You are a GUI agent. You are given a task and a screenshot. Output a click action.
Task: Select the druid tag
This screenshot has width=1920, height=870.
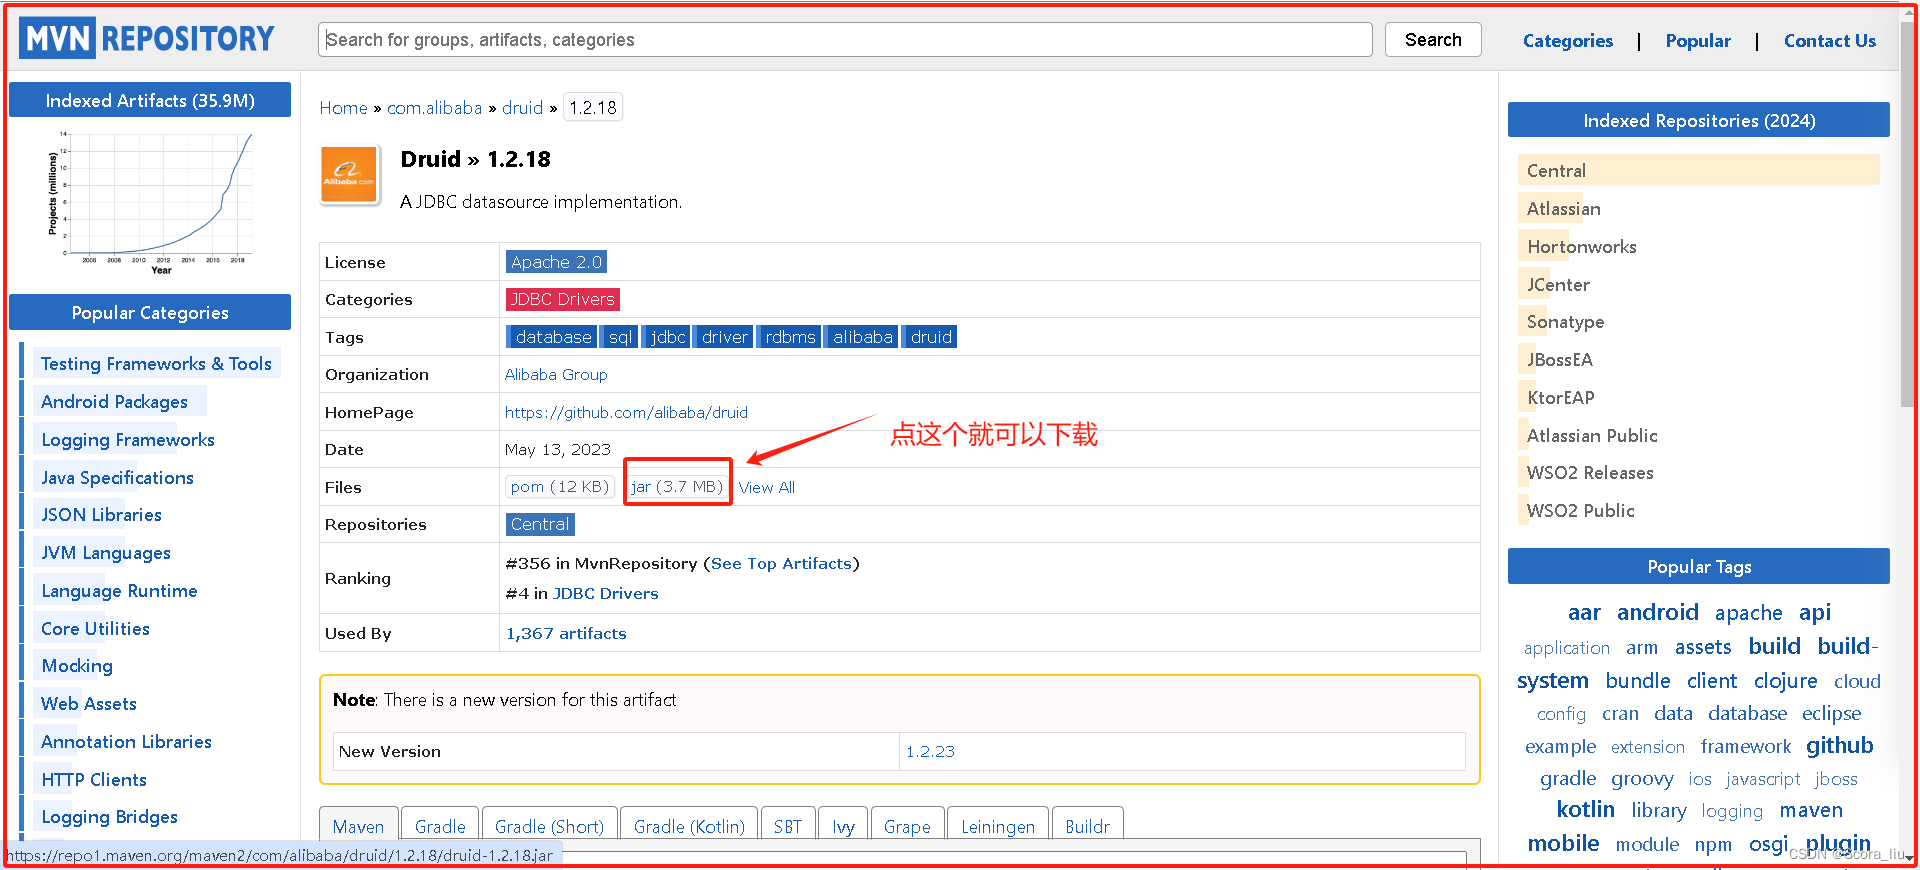[930, 337]
